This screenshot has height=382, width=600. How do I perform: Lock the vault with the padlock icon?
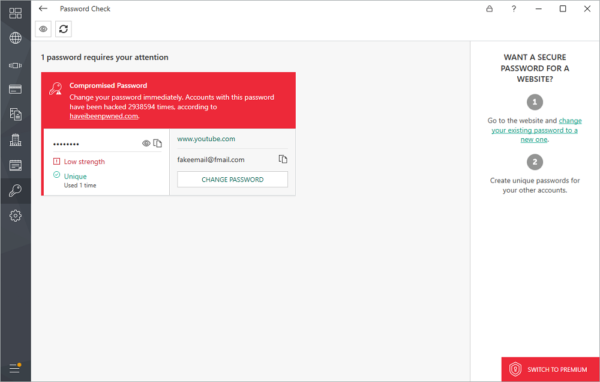(x=489, y=8)
